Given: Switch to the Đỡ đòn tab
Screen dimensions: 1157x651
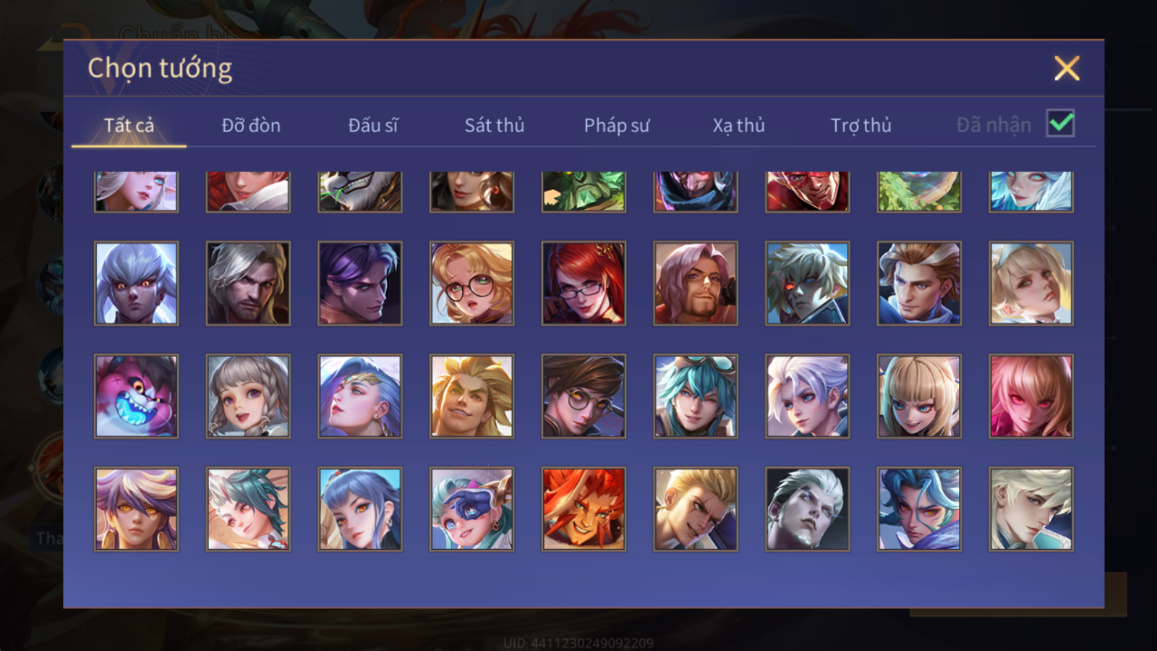Looking at the screenshot, I should [x=251, y=125].
